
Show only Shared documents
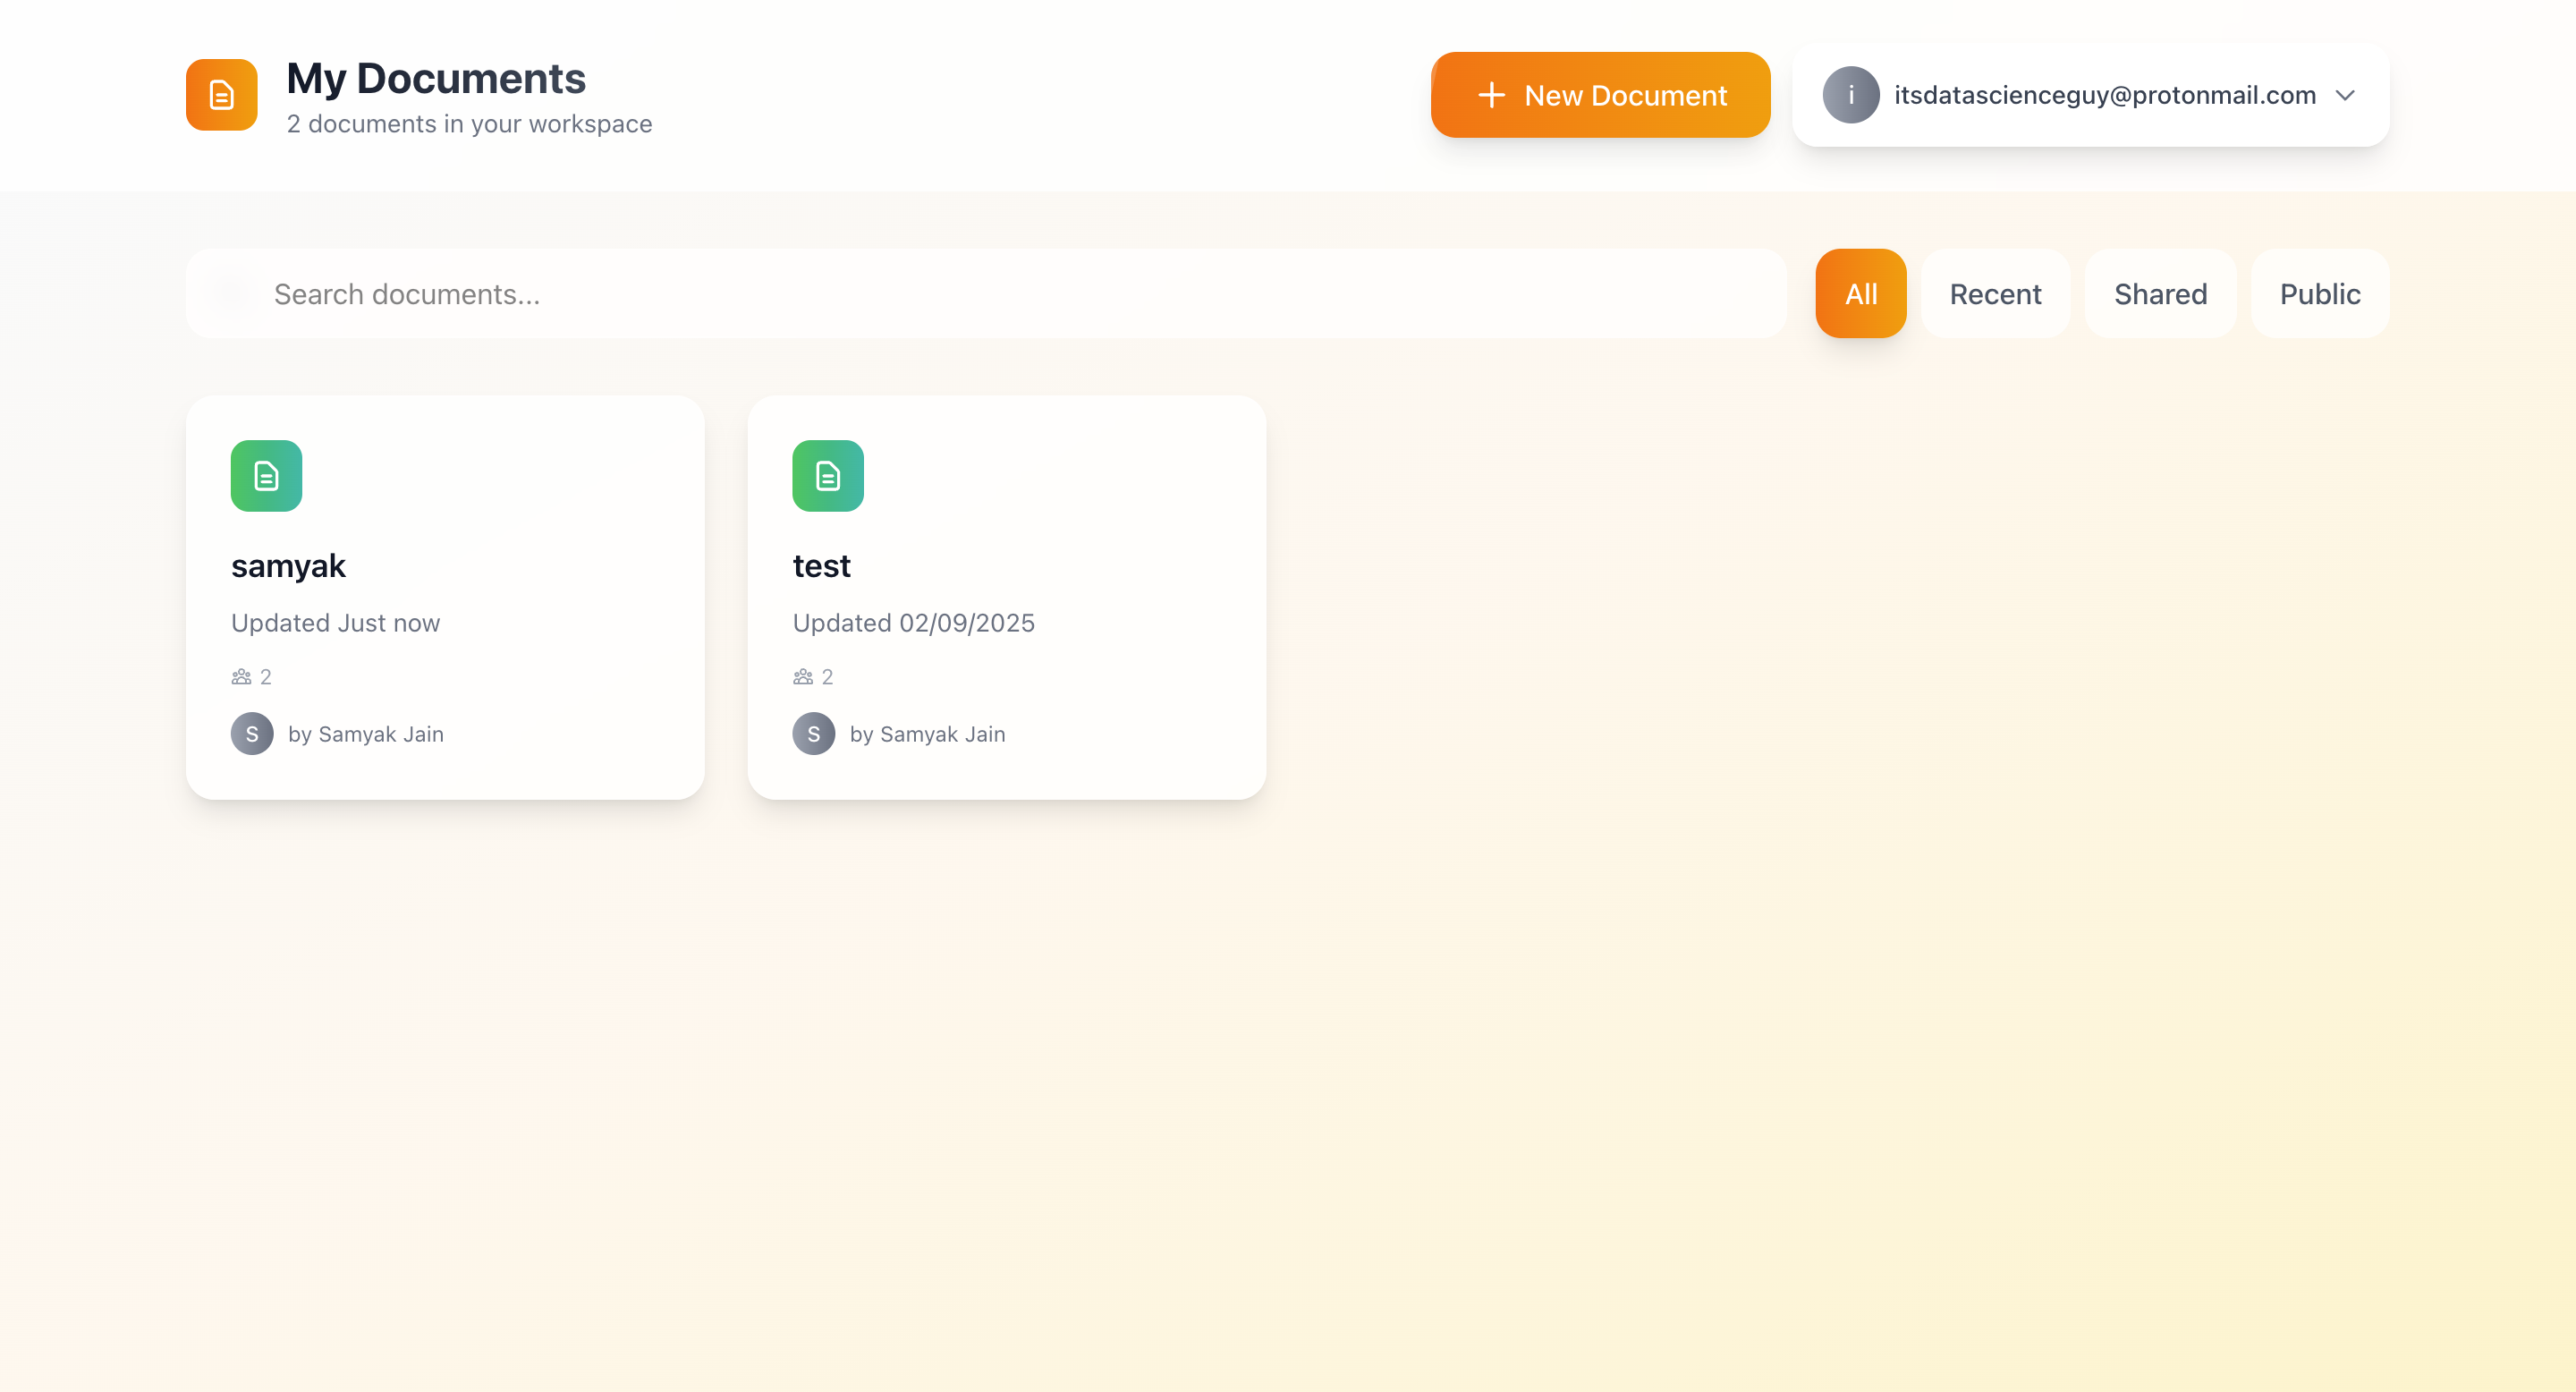(2160, 294)
